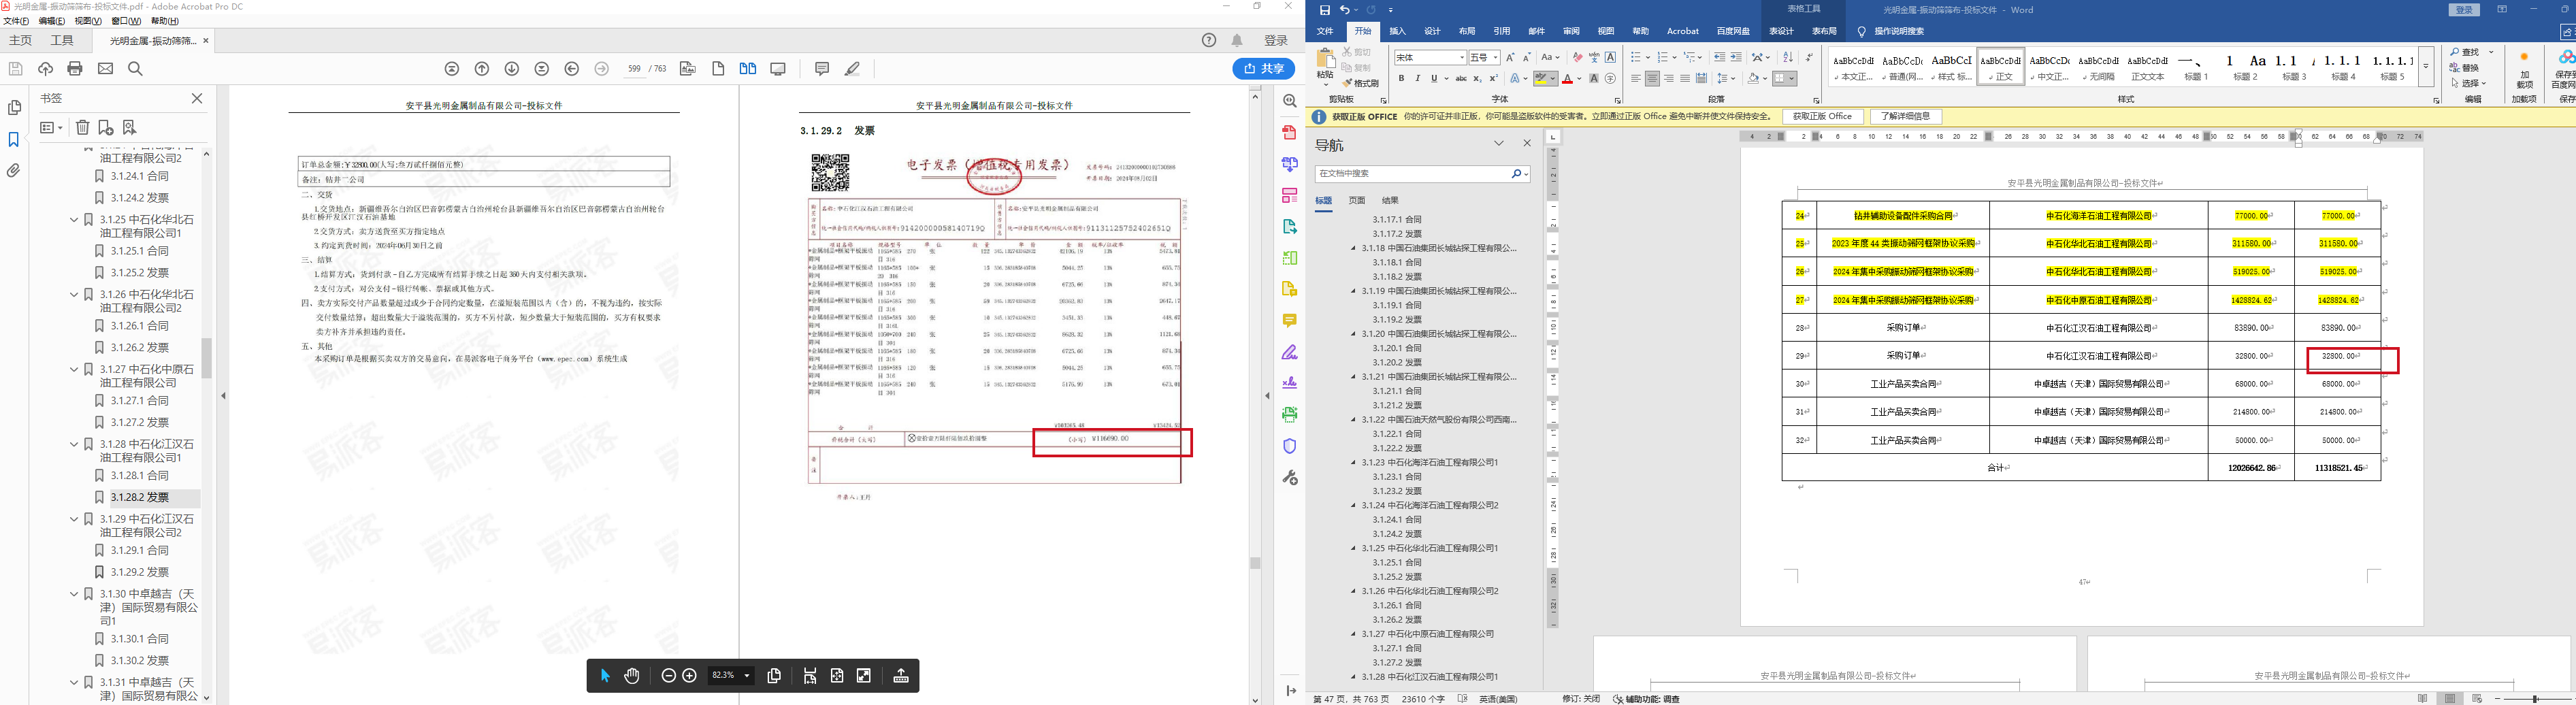The image size is (2576, 705).
Task: Switch to 工具 tab in Acrobat
Action: (x=62, y=41)
